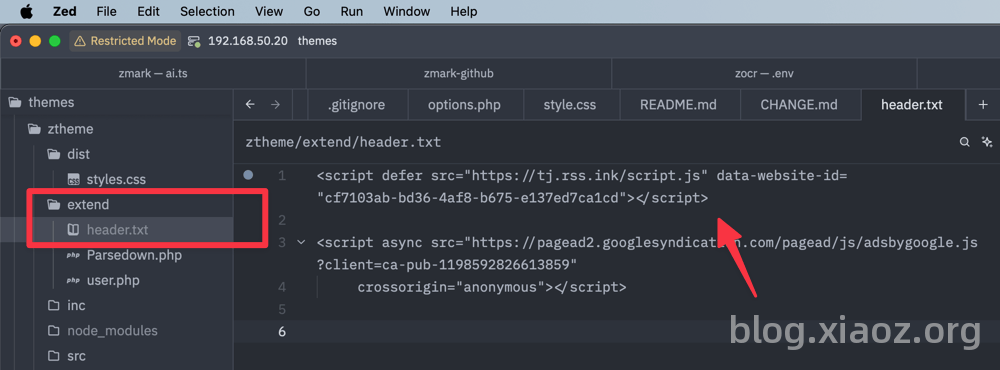Select the header.txt editor tab
The height and width of the screenshot is (370, 1000).
pos(912,105)
